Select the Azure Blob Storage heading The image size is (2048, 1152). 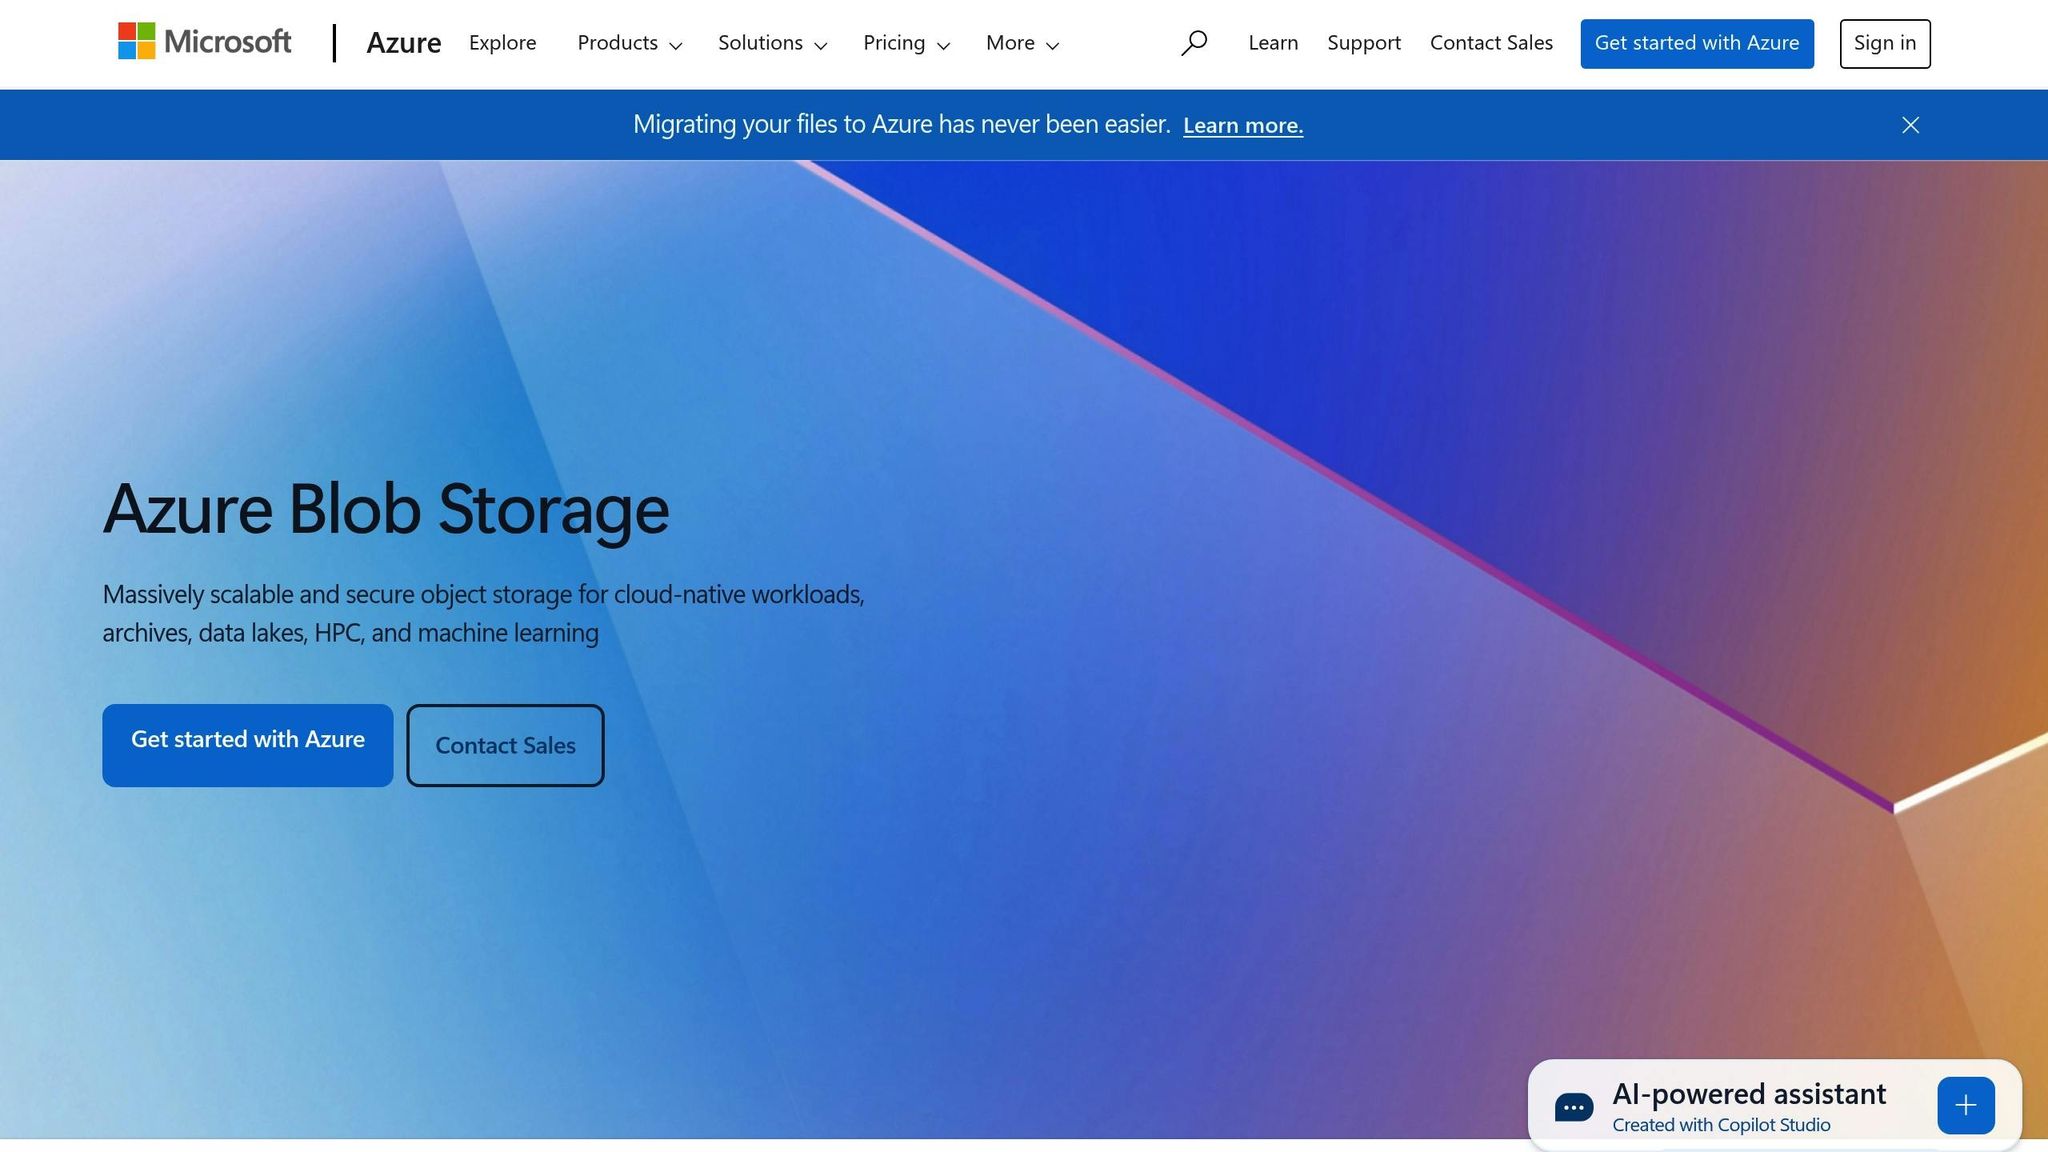386,509
